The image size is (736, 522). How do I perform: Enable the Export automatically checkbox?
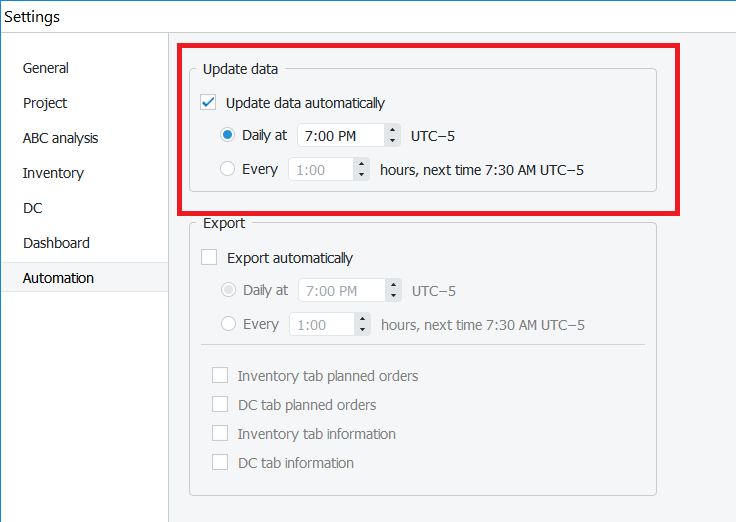point(209,257)
